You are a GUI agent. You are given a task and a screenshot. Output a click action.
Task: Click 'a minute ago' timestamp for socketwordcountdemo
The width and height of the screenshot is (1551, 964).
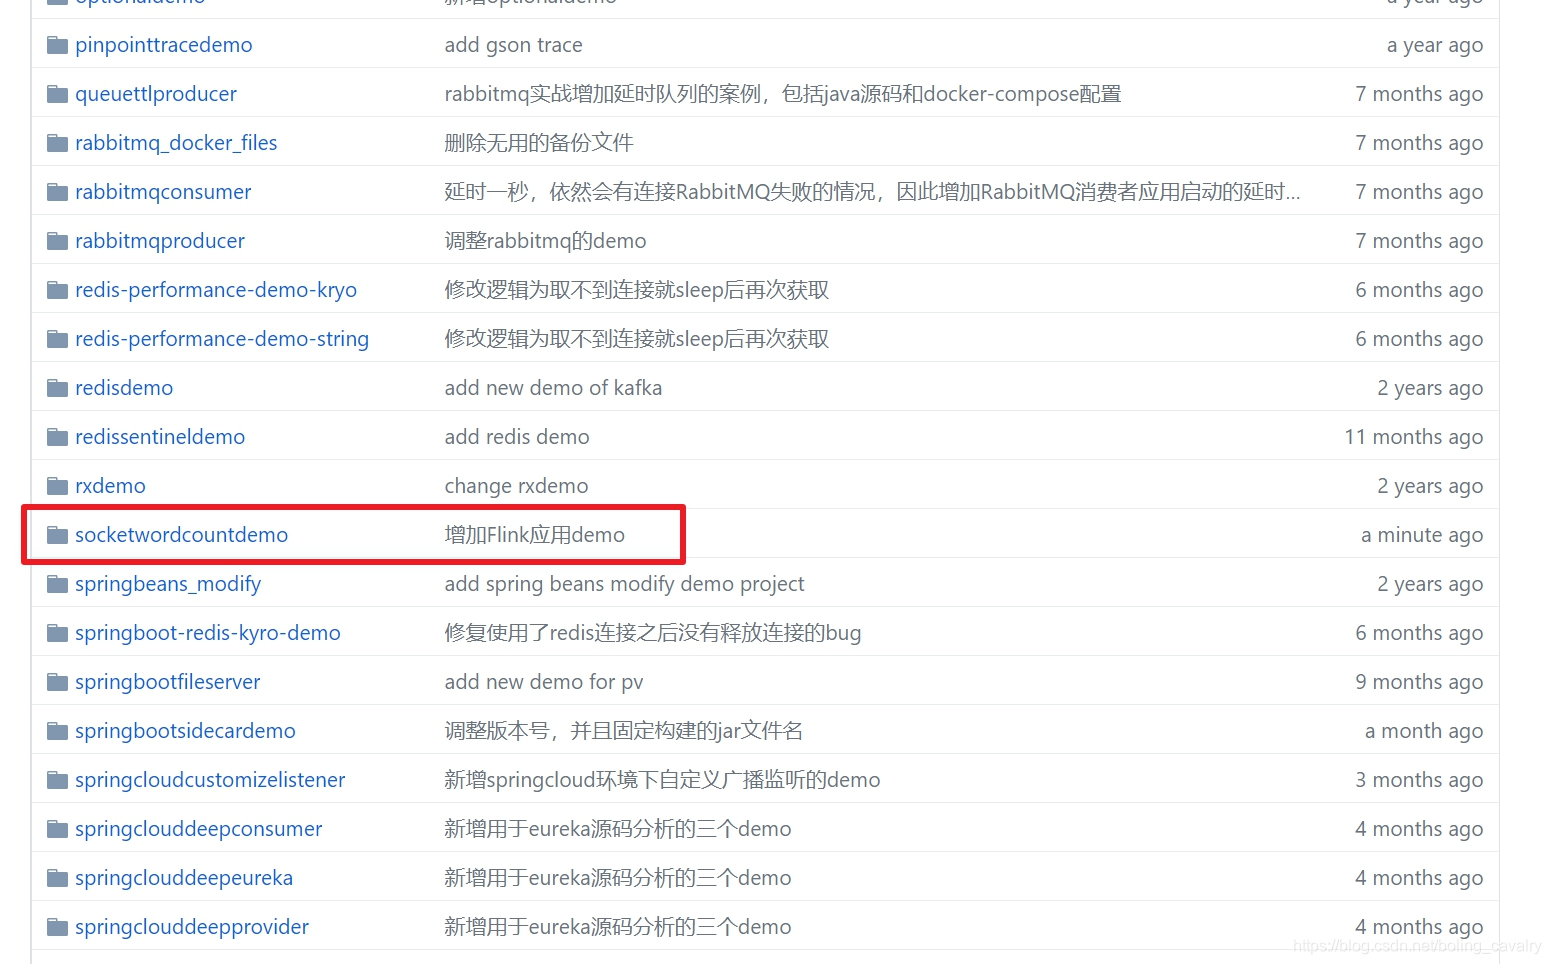tap(1422, 535)
